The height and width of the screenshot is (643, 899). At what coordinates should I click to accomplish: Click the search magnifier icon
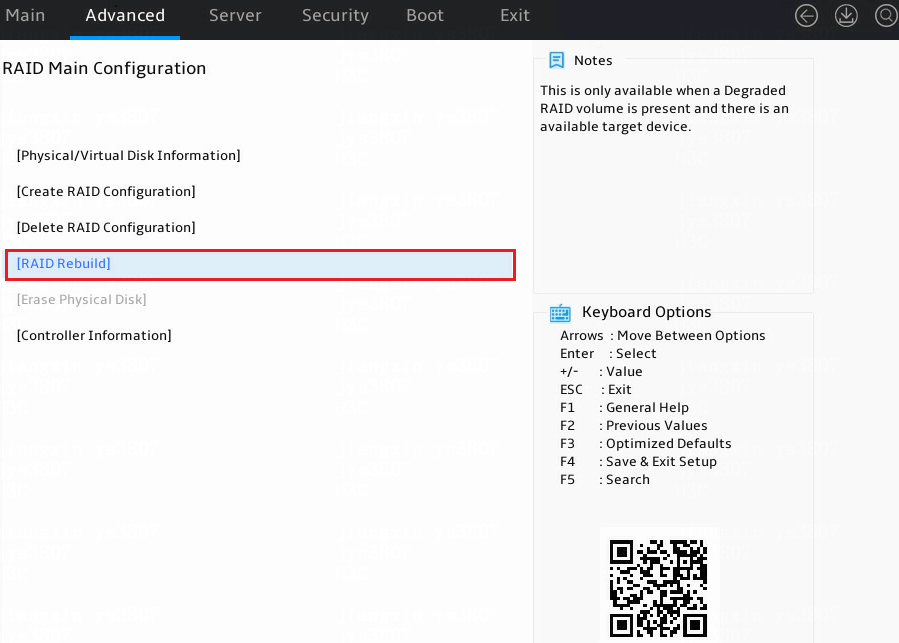coord(886,15)
